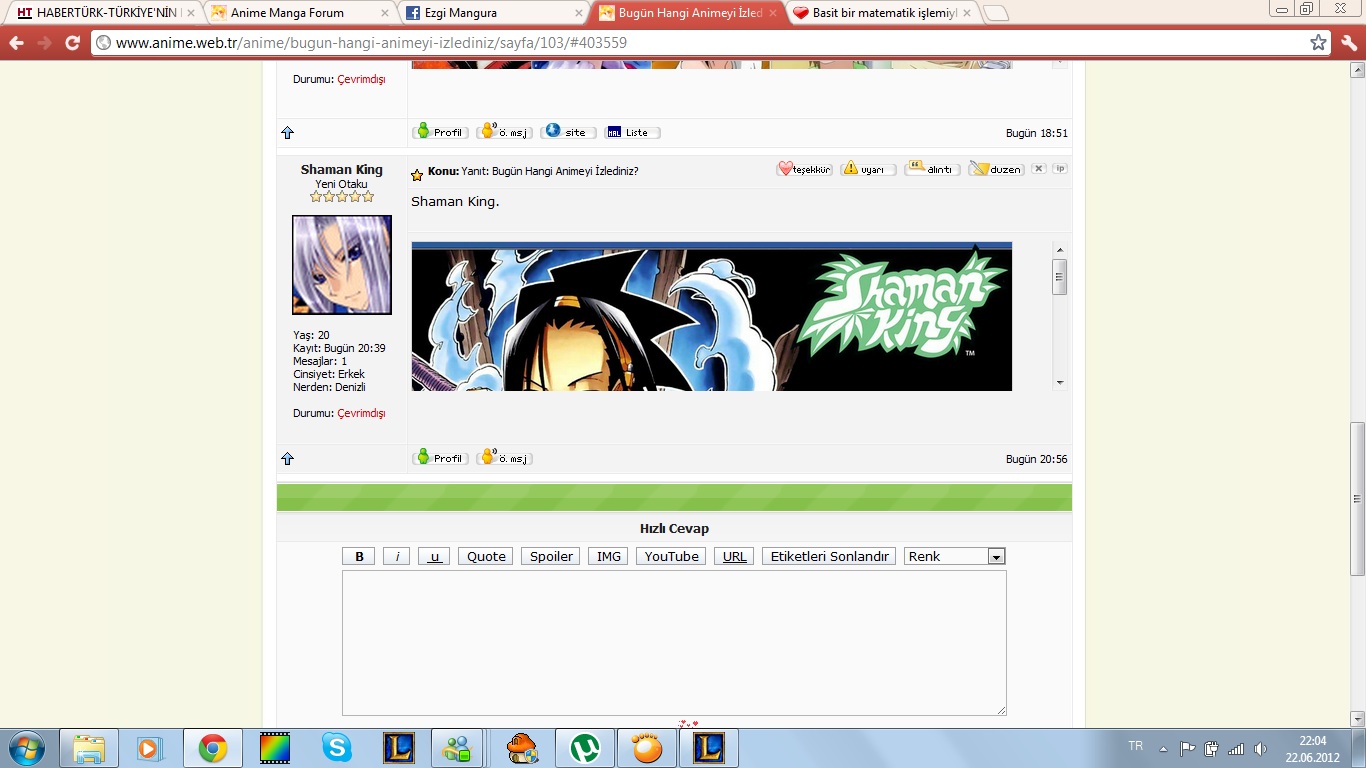The width and height of the screenshot is (1366, 768).
Task: Click the Hızlı Cevap heading
Action: (x=674, y=528)
